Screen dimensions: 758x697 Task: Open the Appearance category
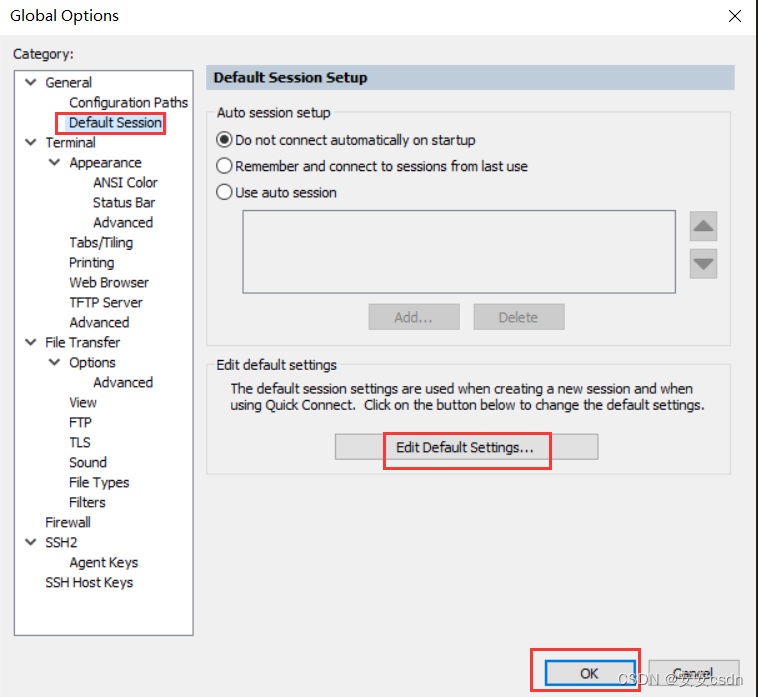(x=105, y=163)
